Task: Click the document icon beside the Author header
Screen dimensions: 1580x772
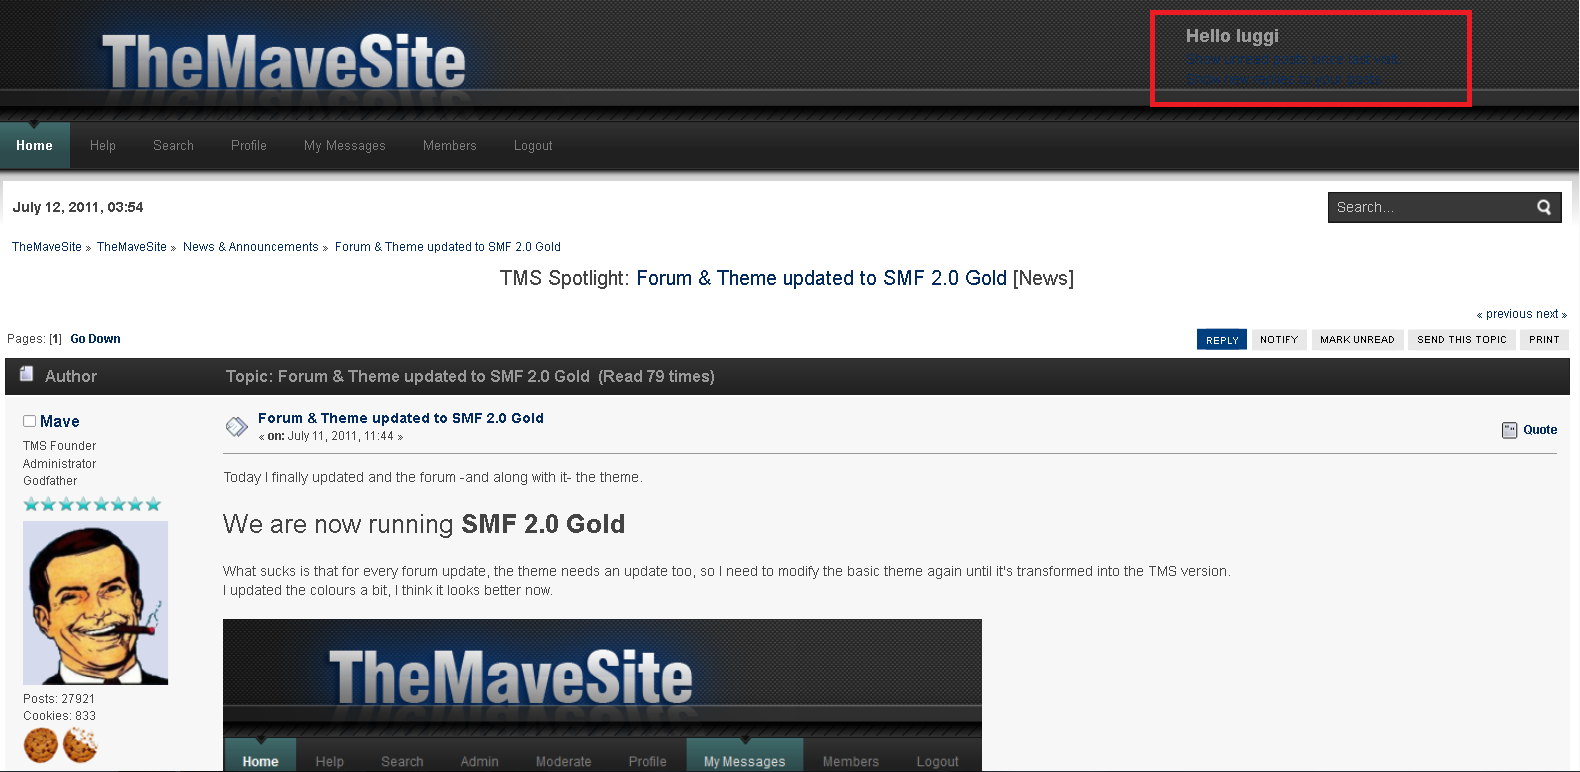Action: 27,374
